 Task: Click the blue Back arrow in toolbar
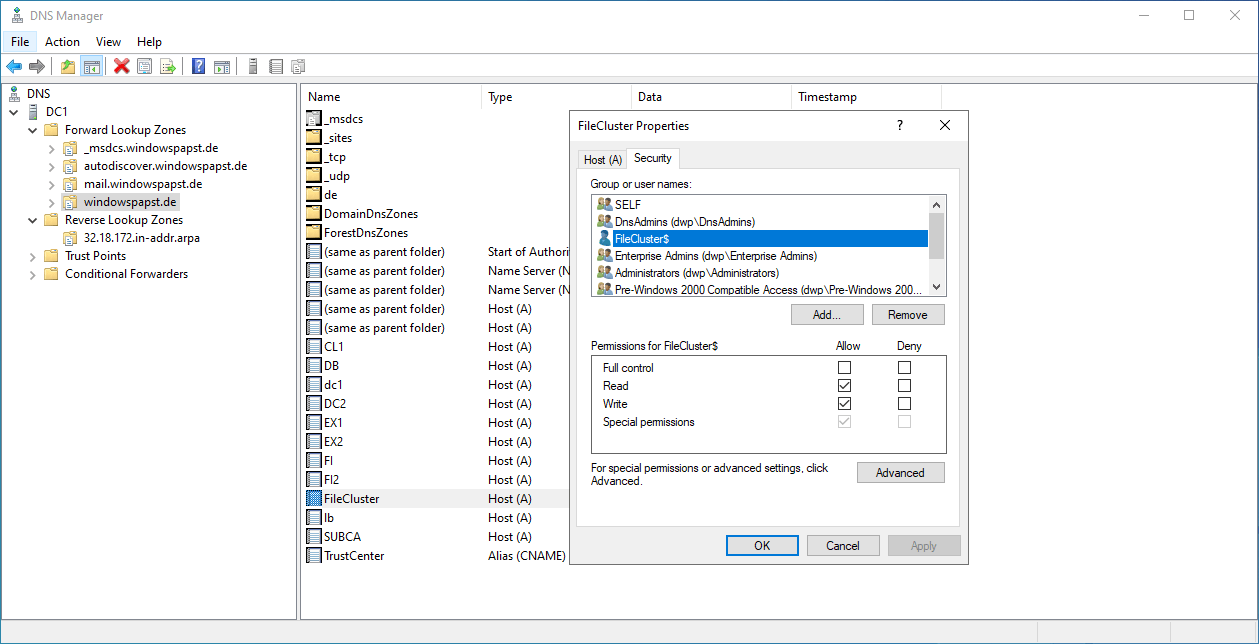coord(14,67)
